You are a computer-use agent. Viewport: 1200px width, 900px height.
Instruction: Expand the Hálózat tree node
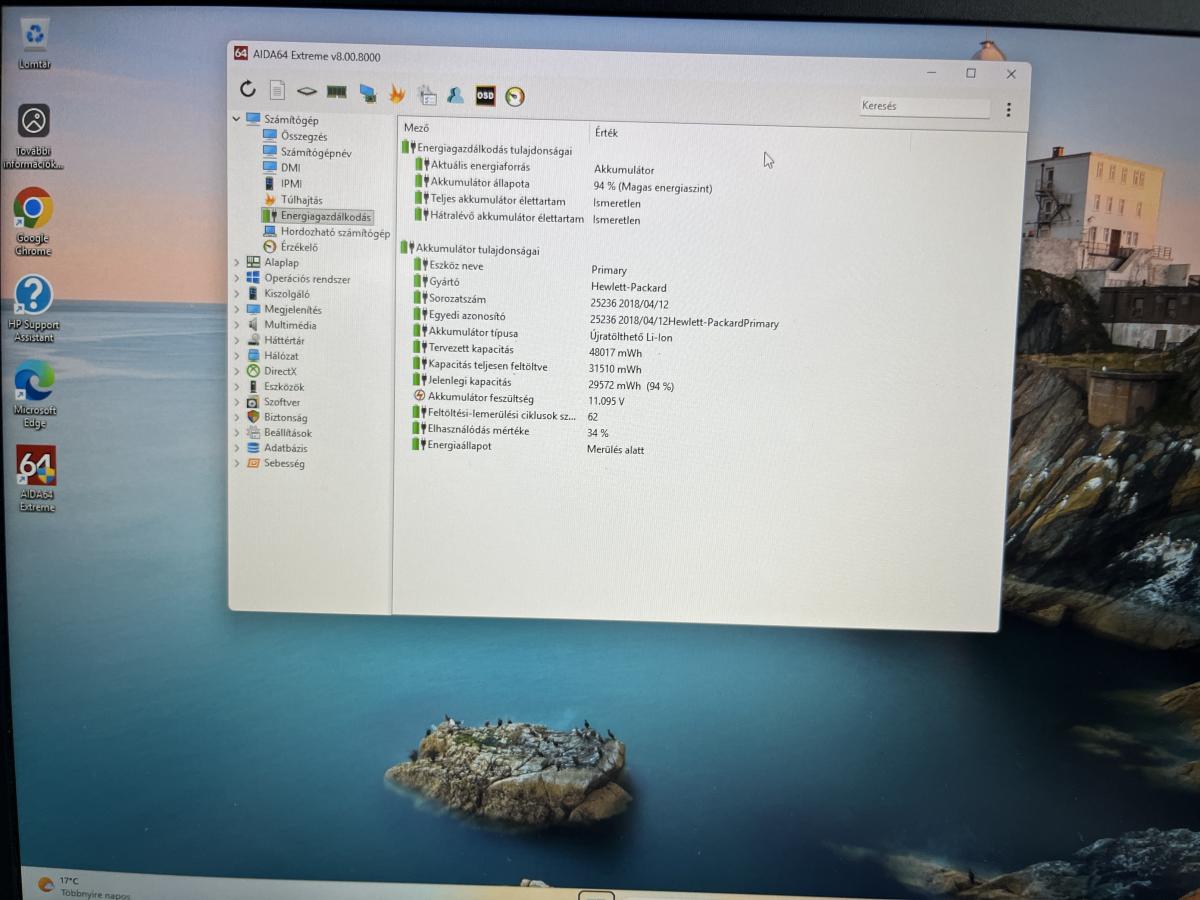coord(237,356)
